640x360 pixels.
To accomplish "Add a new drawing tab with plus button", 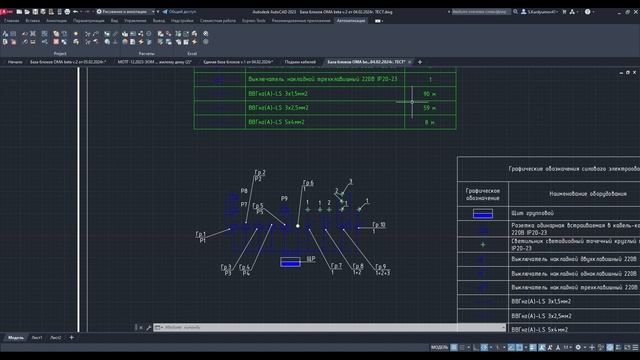I will pos(420,62).
